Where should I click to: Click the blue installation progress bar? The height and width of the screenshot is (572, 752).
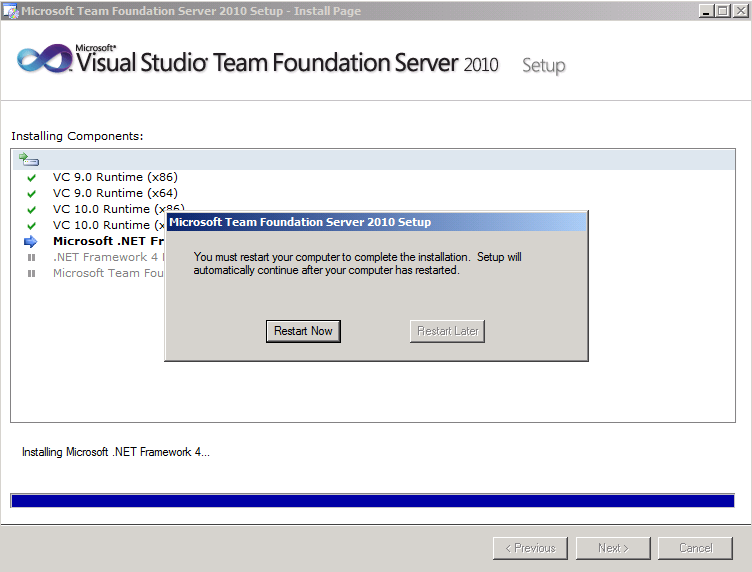373,501
